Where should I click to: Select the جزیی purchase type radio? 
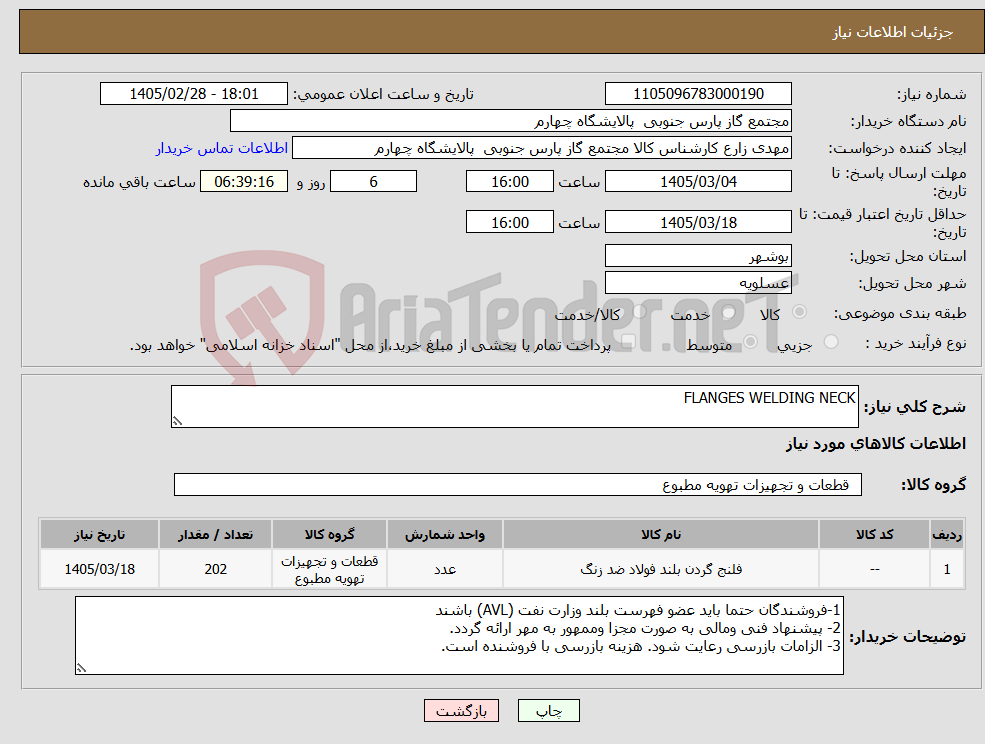tap(831, 342)
